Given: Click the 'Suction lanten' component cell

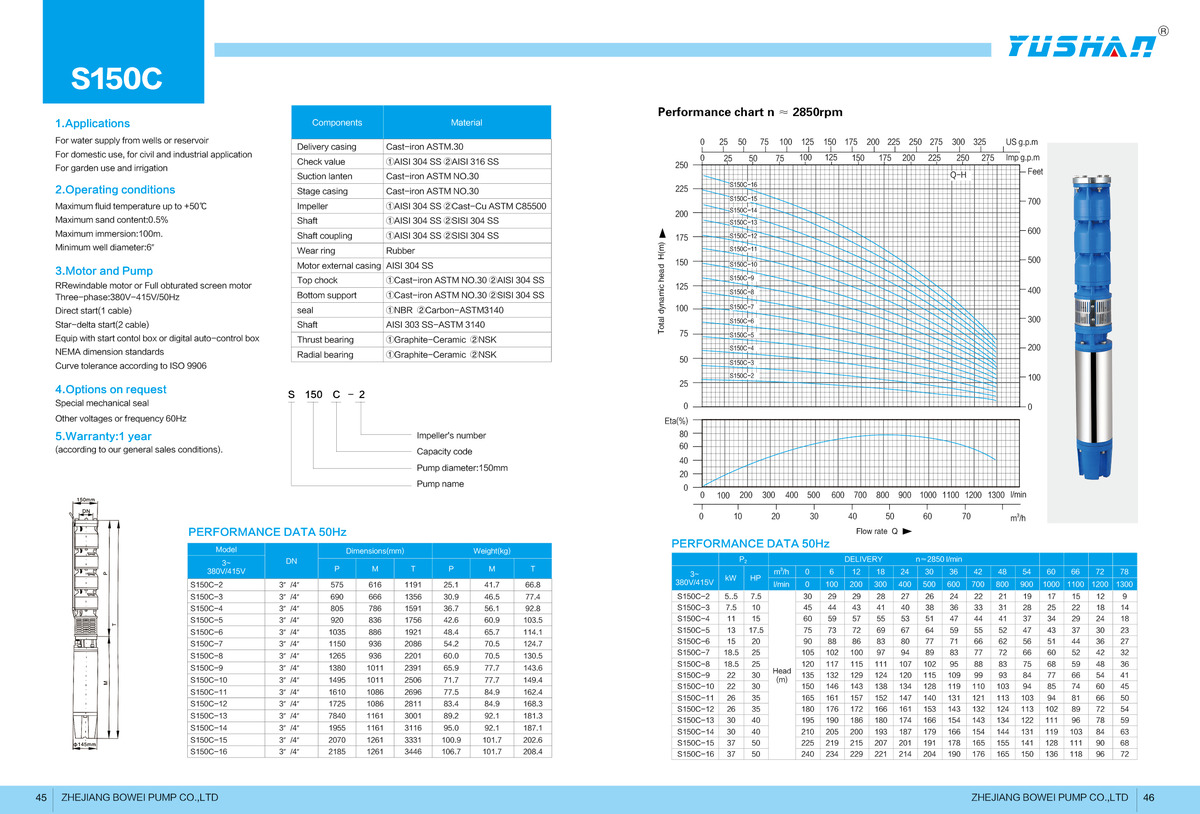Looking at the screenshot, I should coord(337,176).
